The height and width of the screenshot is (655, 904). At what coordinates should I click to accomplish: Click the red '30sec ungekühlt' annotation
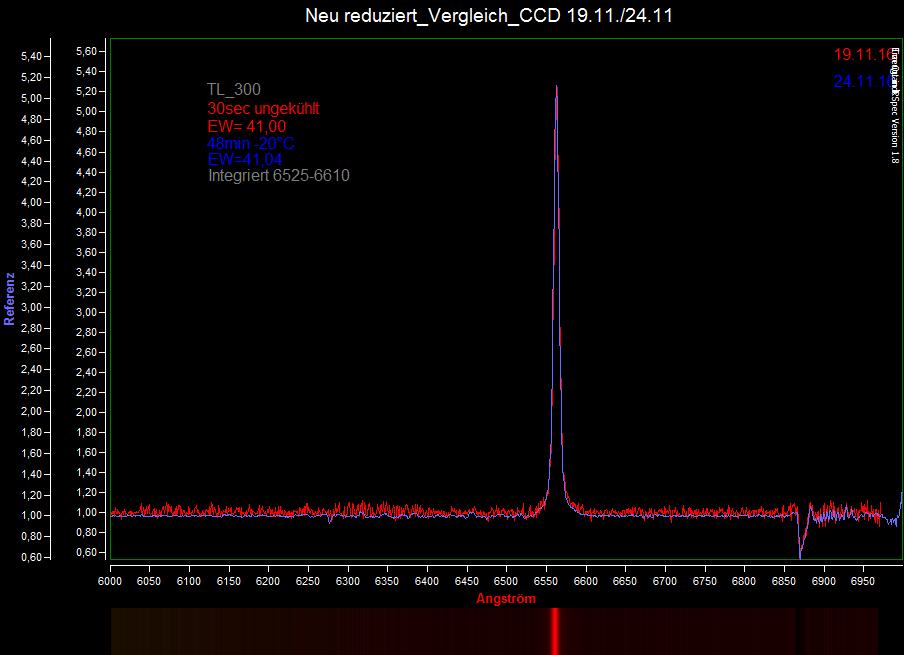point(263,108)
